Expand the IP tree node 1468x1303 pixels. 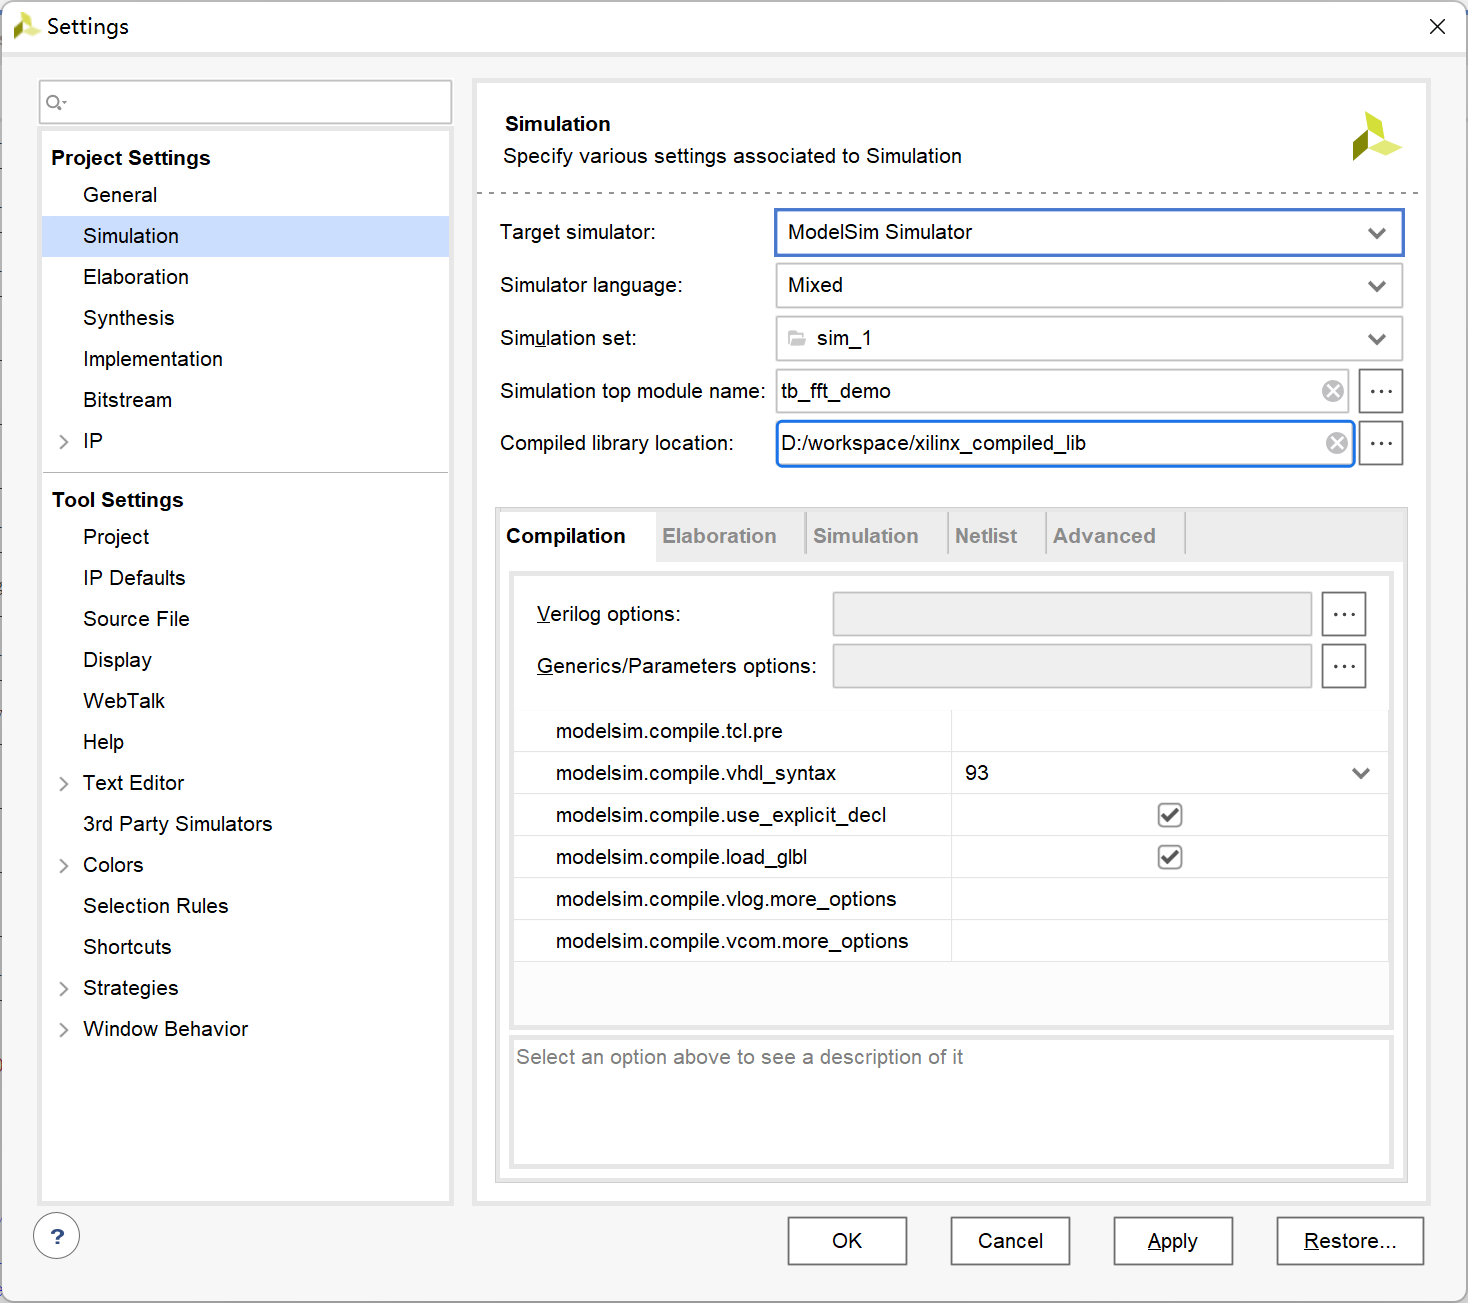coord(64,442)
